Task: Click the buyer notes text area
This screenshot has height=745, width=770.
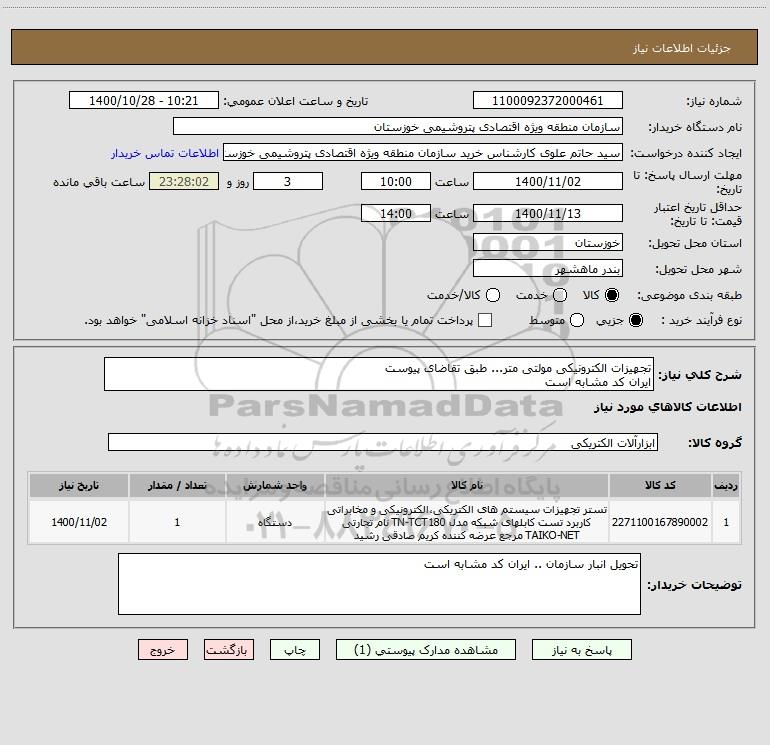Action: pyautogui.click(x=379, y=583)
